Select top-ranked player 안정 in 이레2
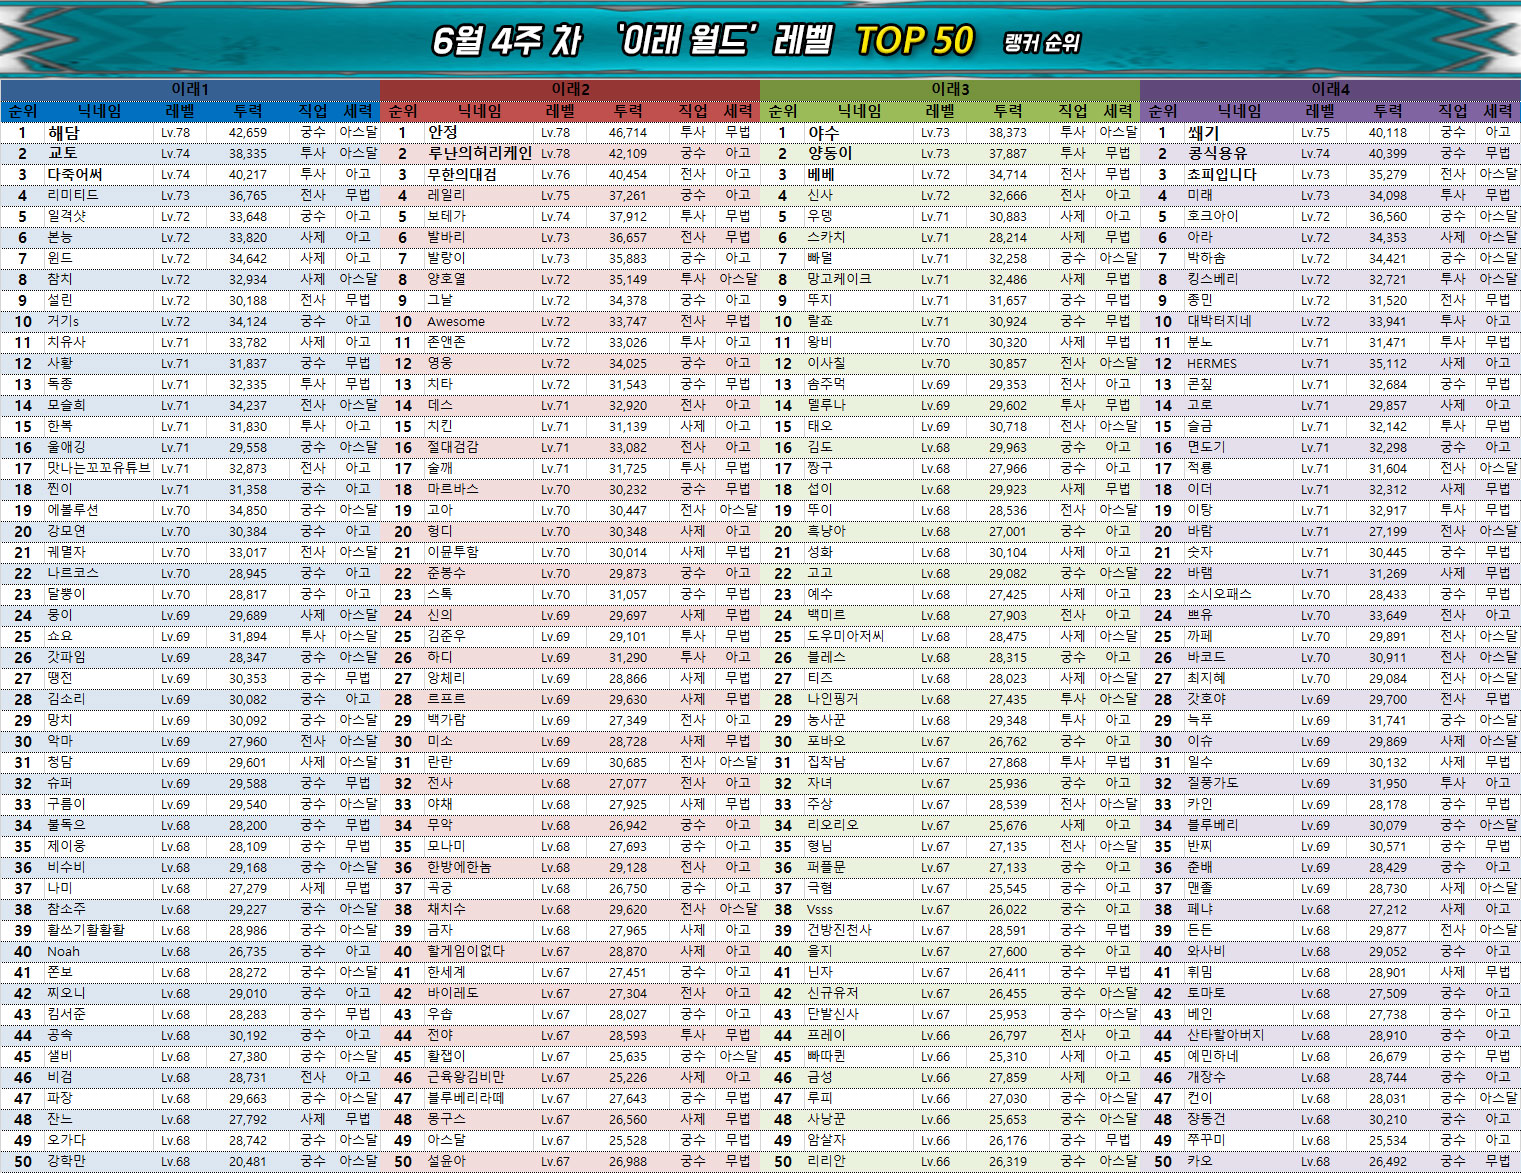The height and width of the screenshot is (1173, 1521). coord(442,133)
